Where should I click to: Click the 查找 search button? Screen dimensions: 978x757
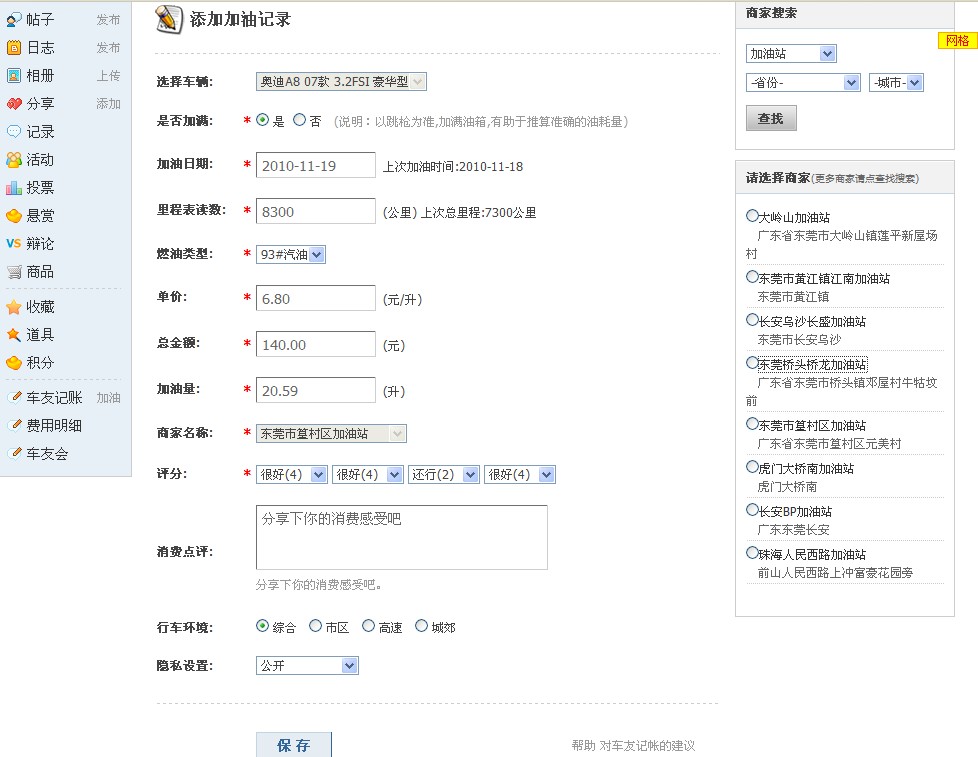click(769, 117)
